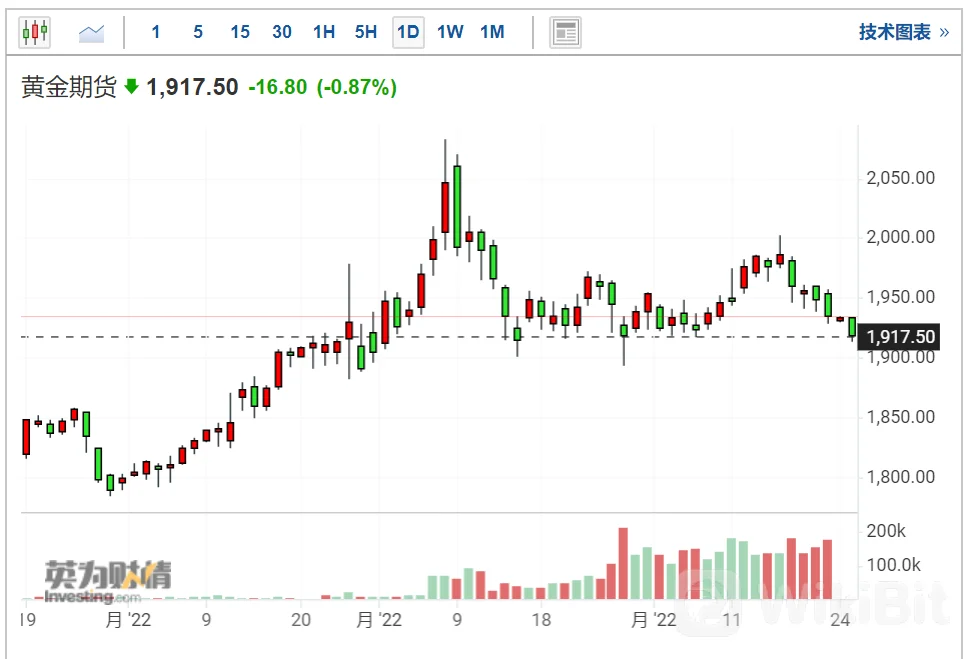Select the 5 minute interval
Screen dimensions: 967x659
pyautogui.click(x=198, y=32)
